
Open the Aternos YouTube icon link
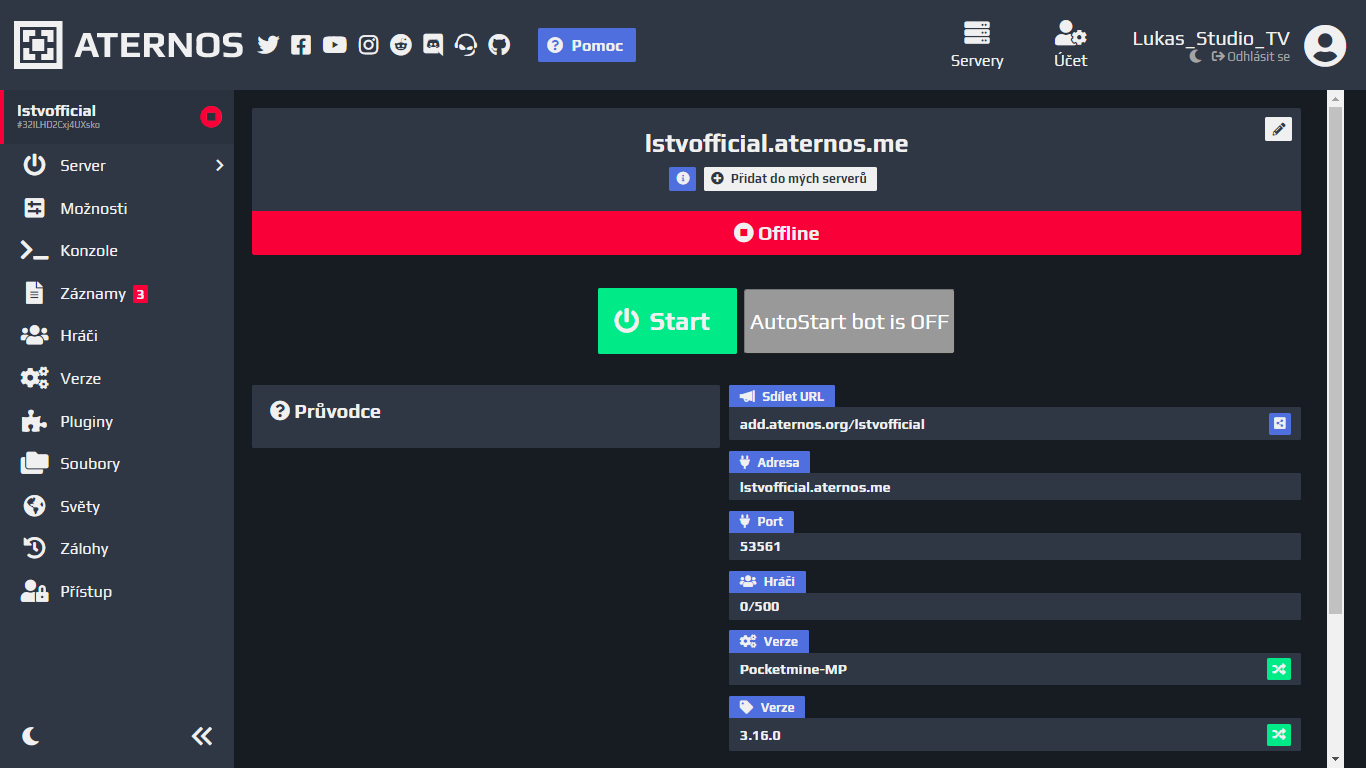(x=335, y=45)
